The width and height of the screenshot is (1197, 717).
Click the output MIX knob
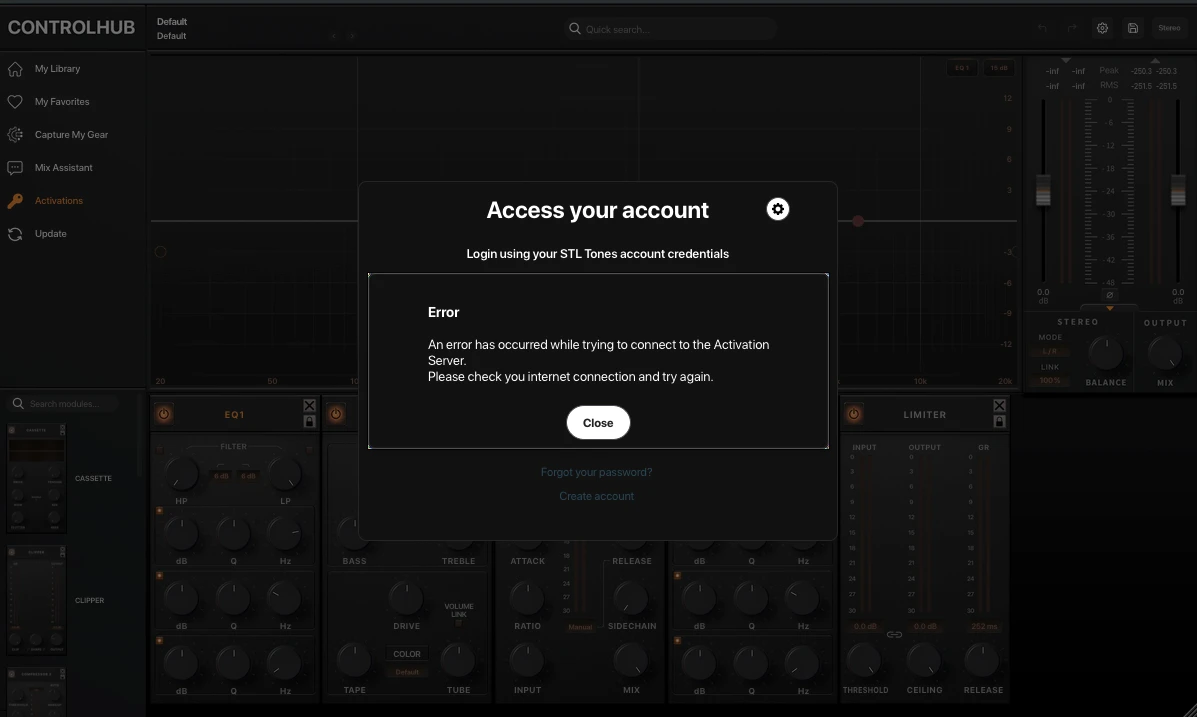click(x=1165, y=354)
